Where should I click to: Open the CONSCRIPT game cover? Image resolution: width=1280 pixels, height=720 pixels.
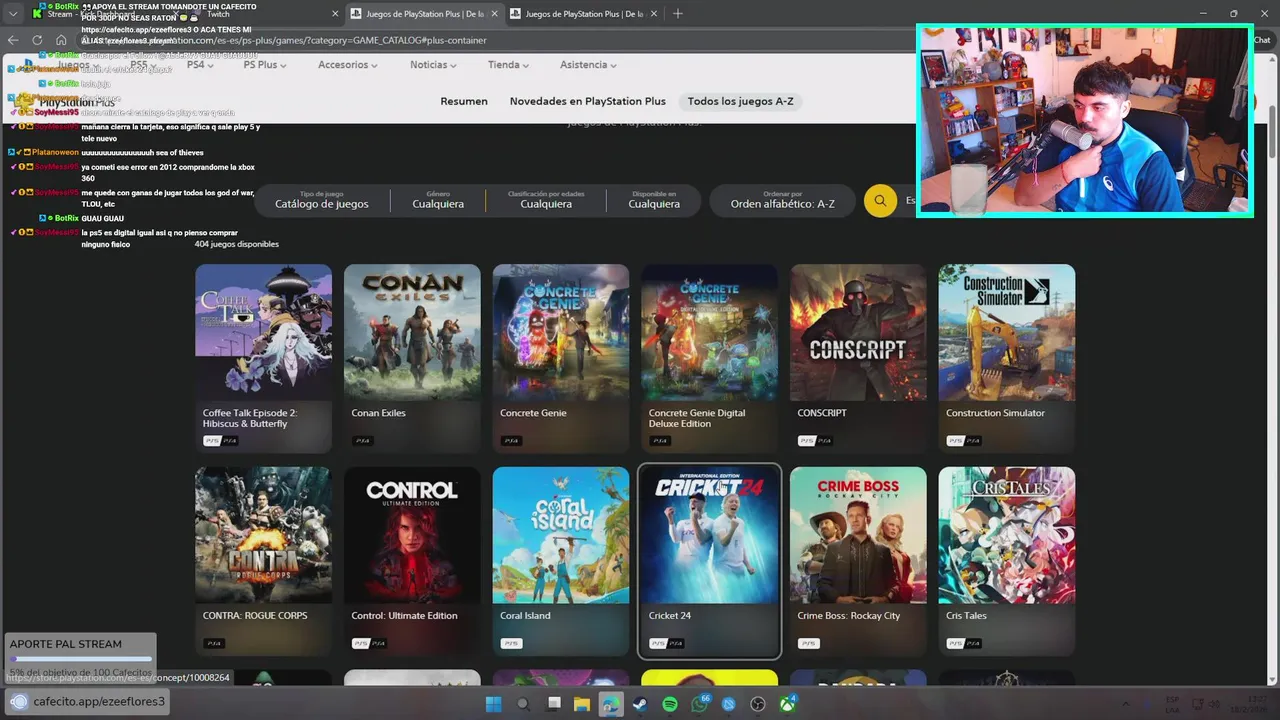point(858,332)
